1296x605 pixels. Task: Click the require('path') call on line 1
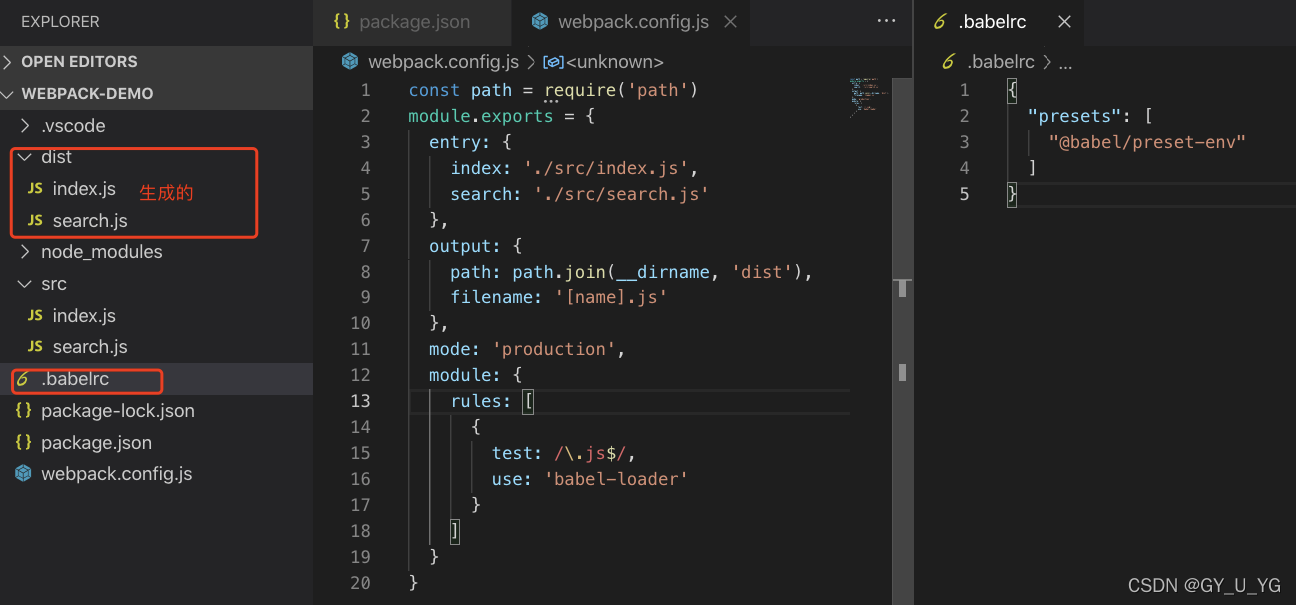click(620, 90)
